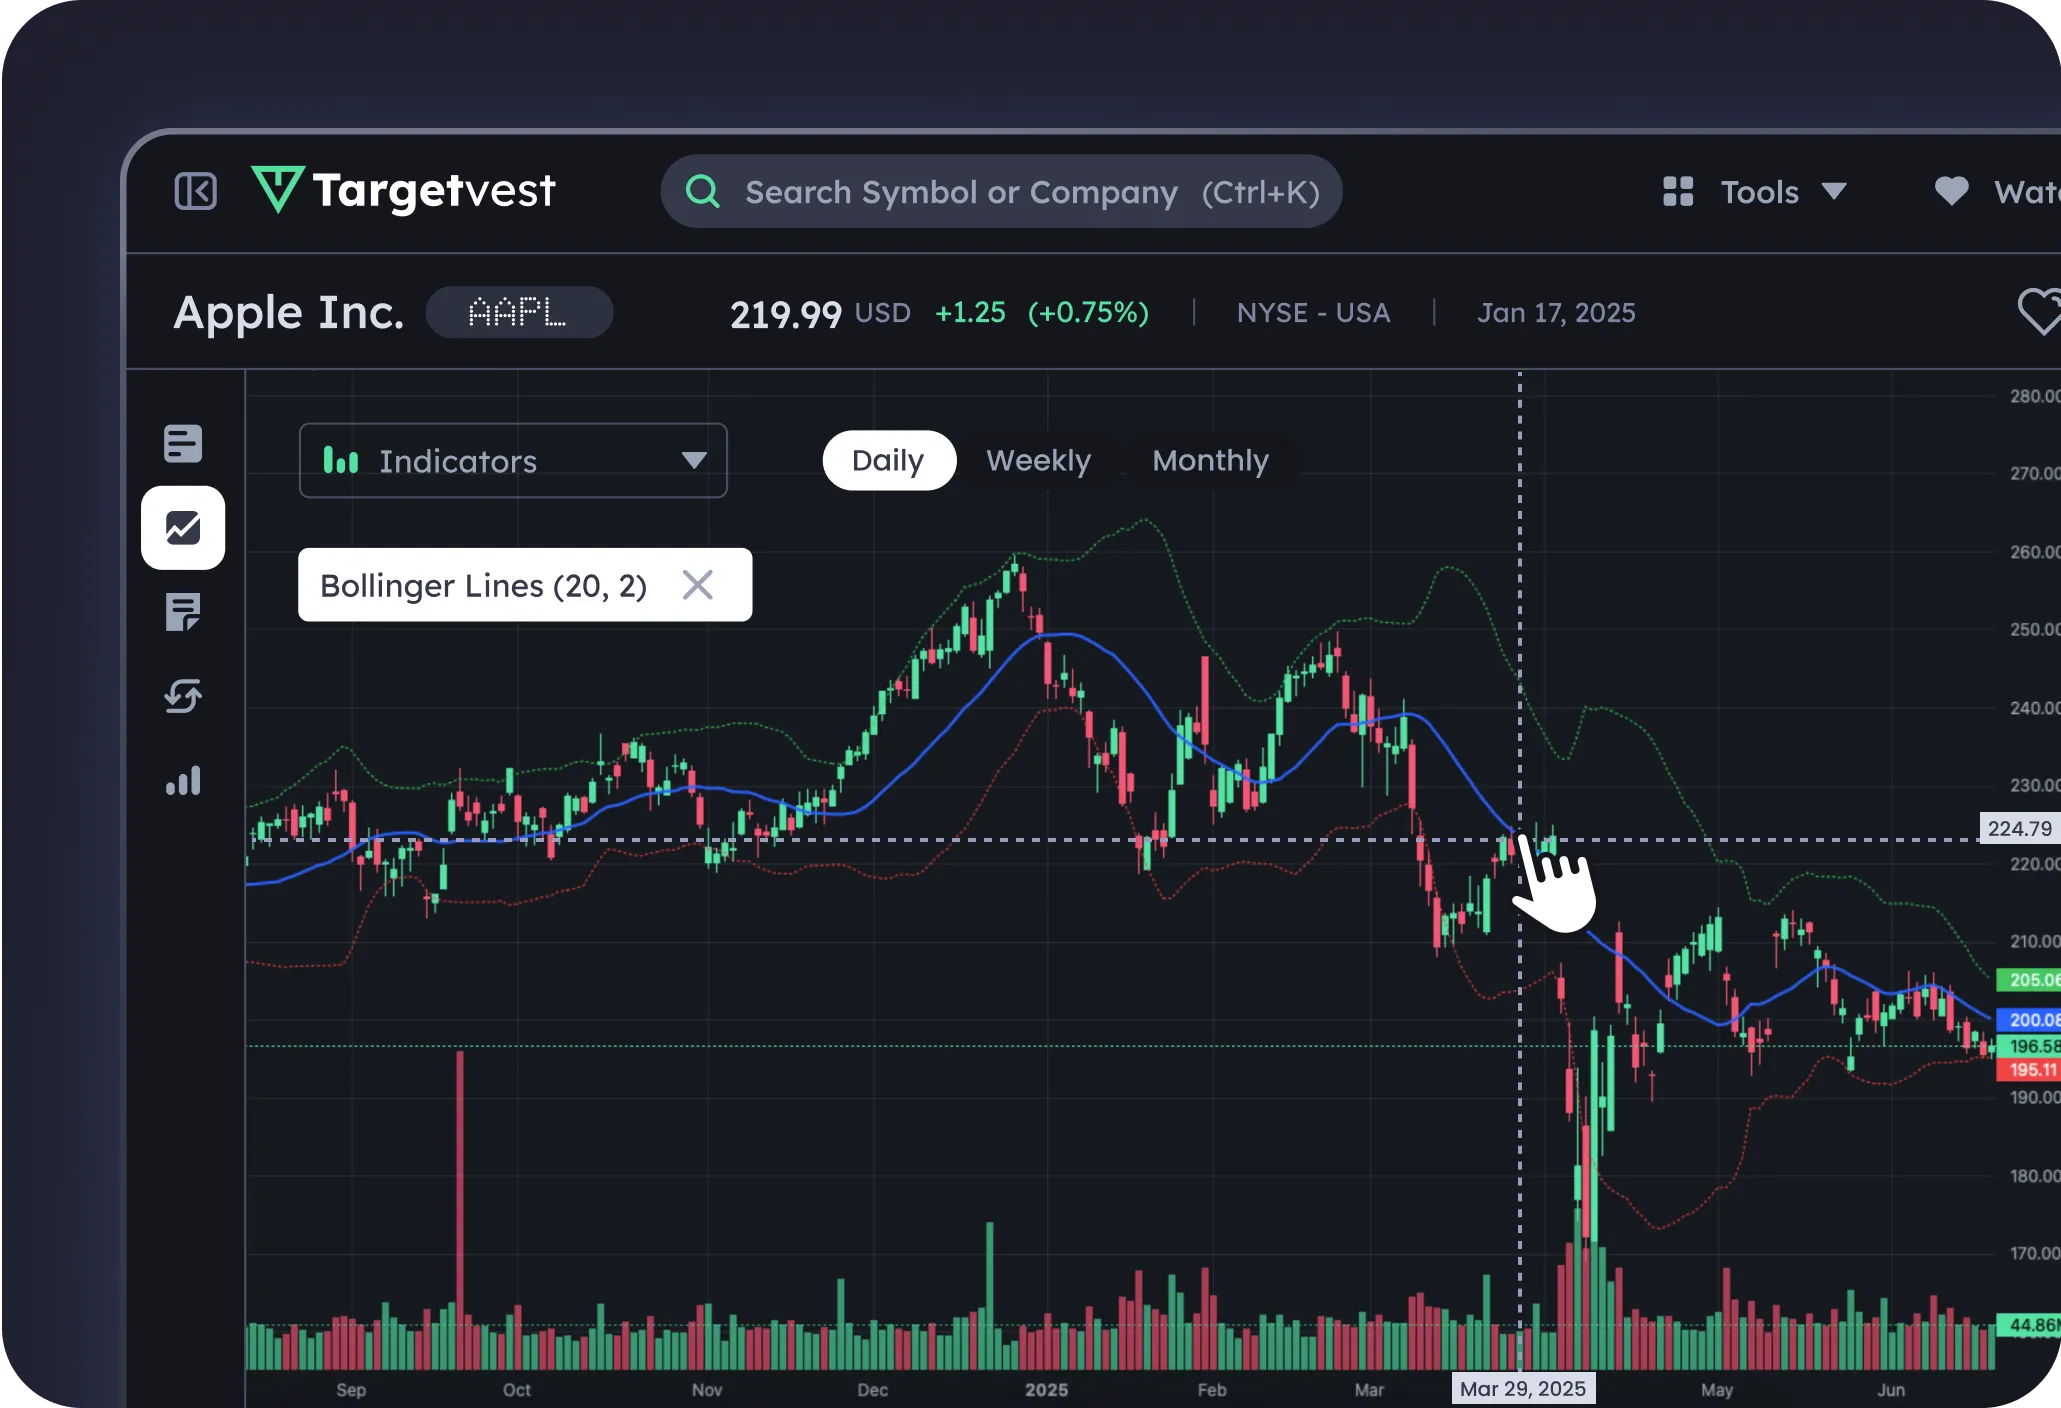Click the Oct label on time axis
Image resolution: width=2061 pixels, height=1408 pixels.
[517, 1390]
